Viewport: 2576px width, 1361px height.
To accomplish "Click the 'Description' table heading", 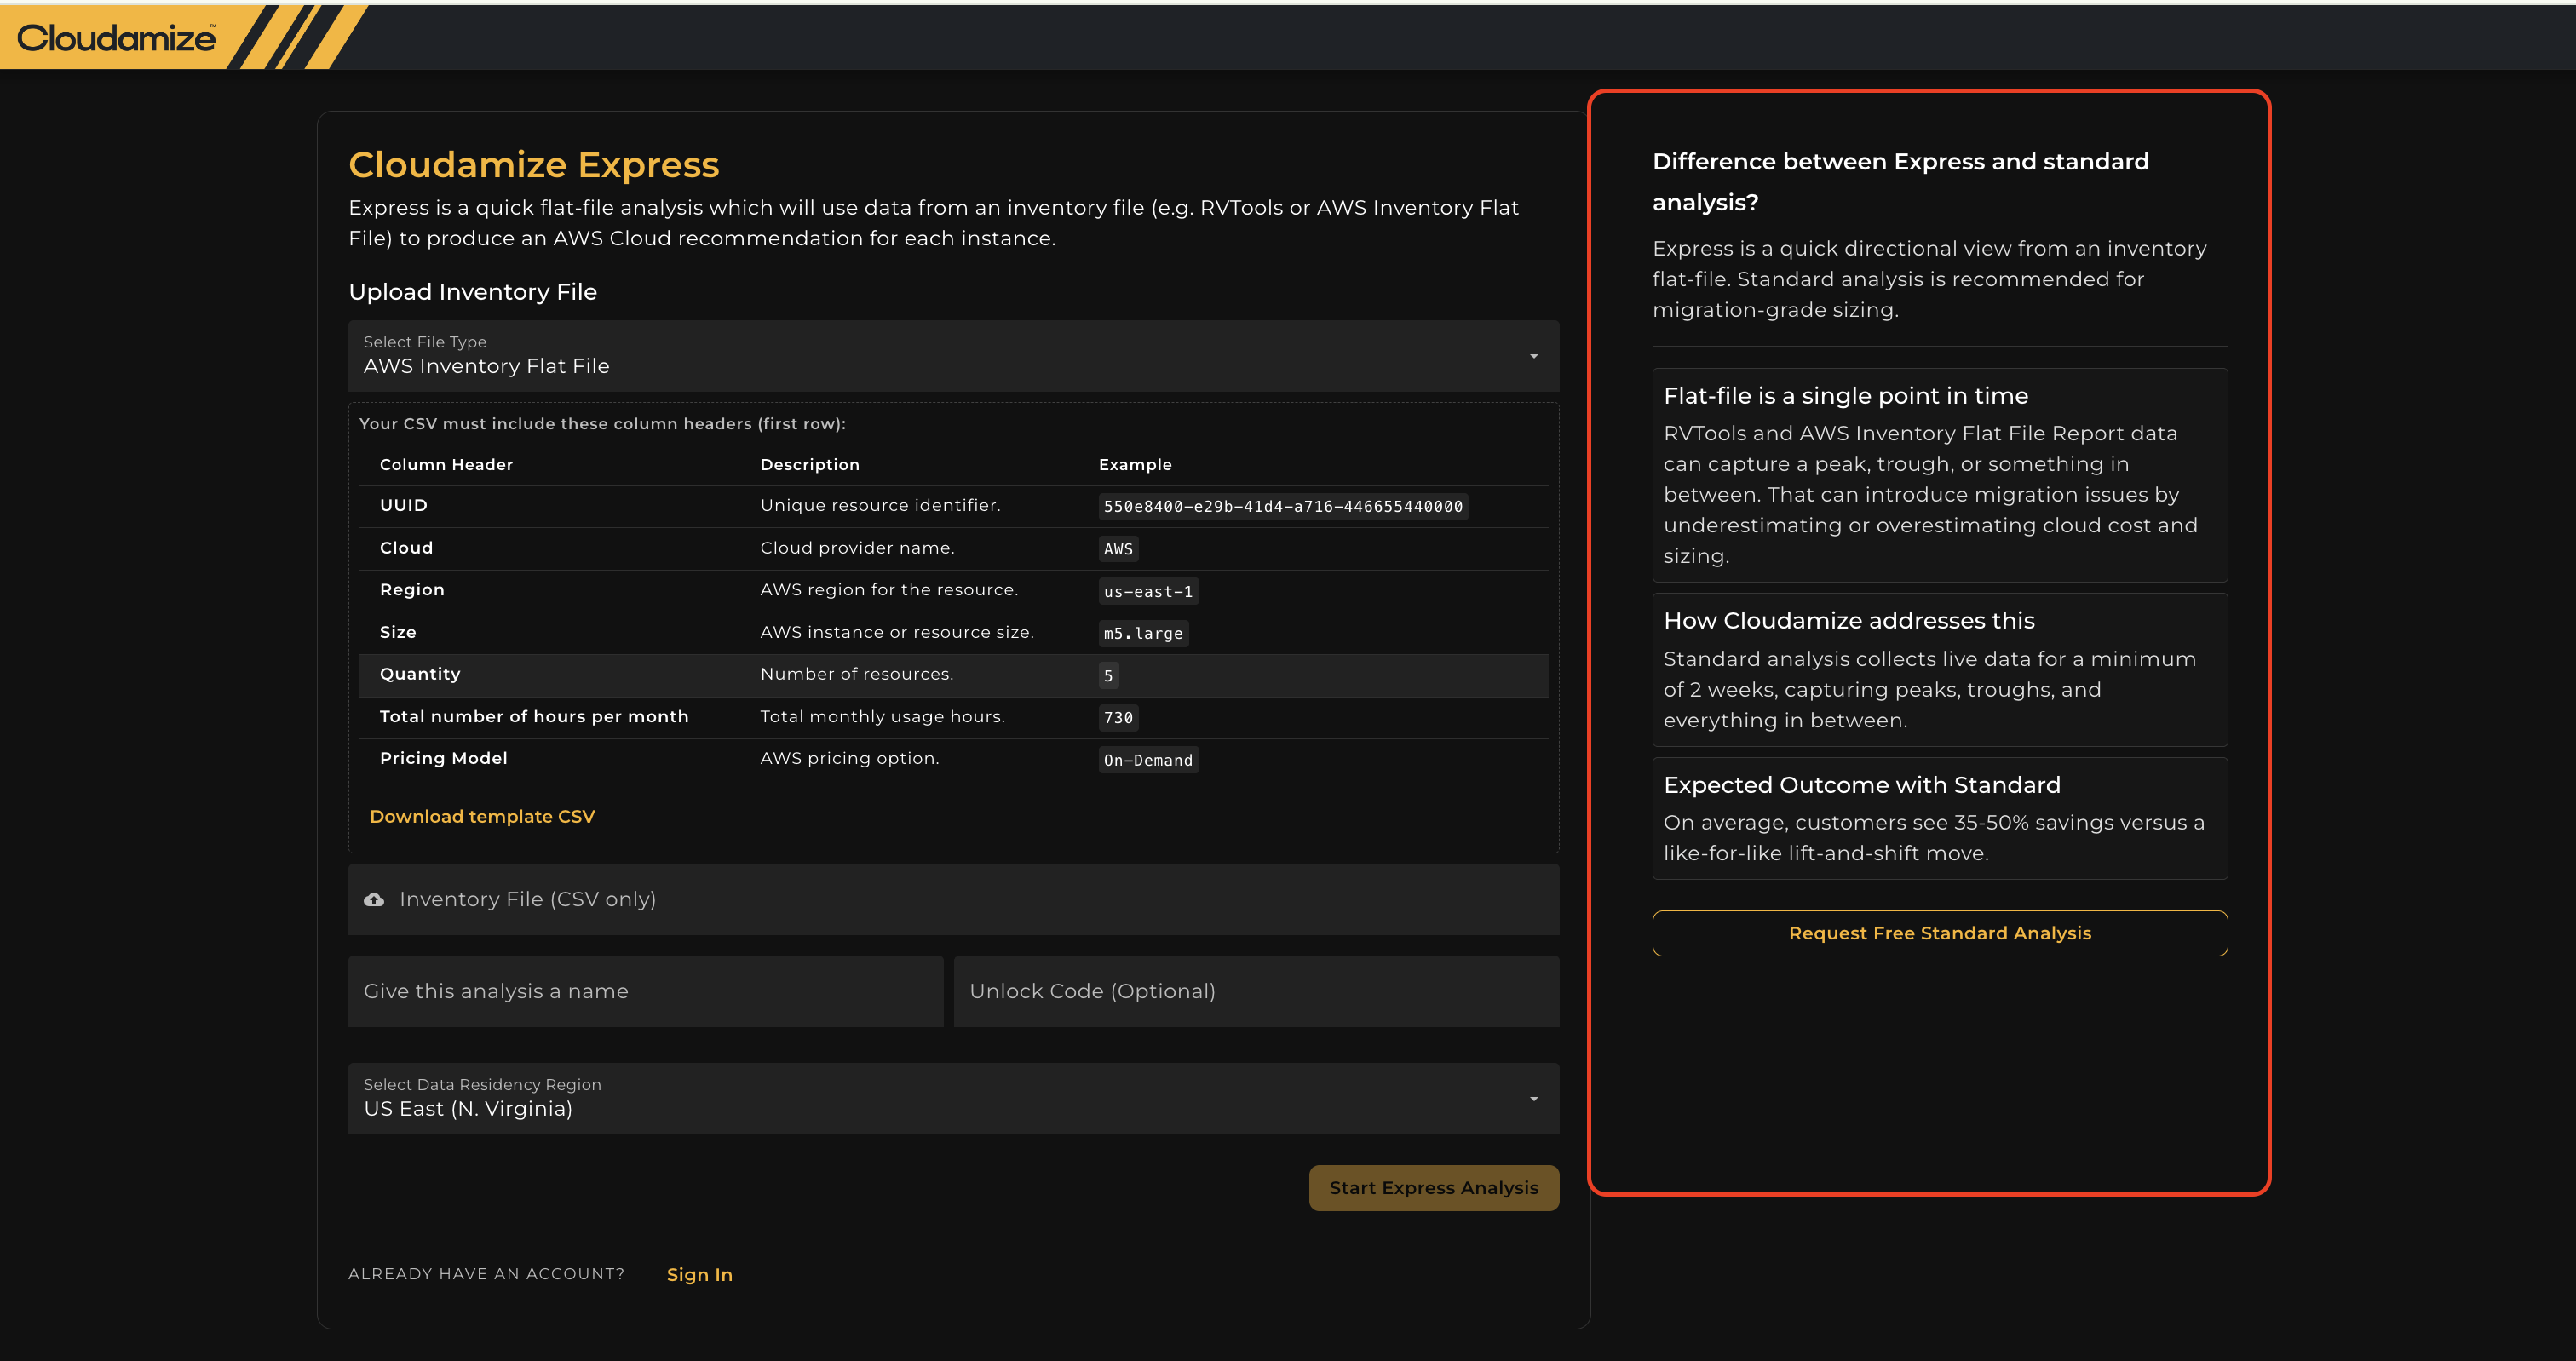I will pos(809,465).
